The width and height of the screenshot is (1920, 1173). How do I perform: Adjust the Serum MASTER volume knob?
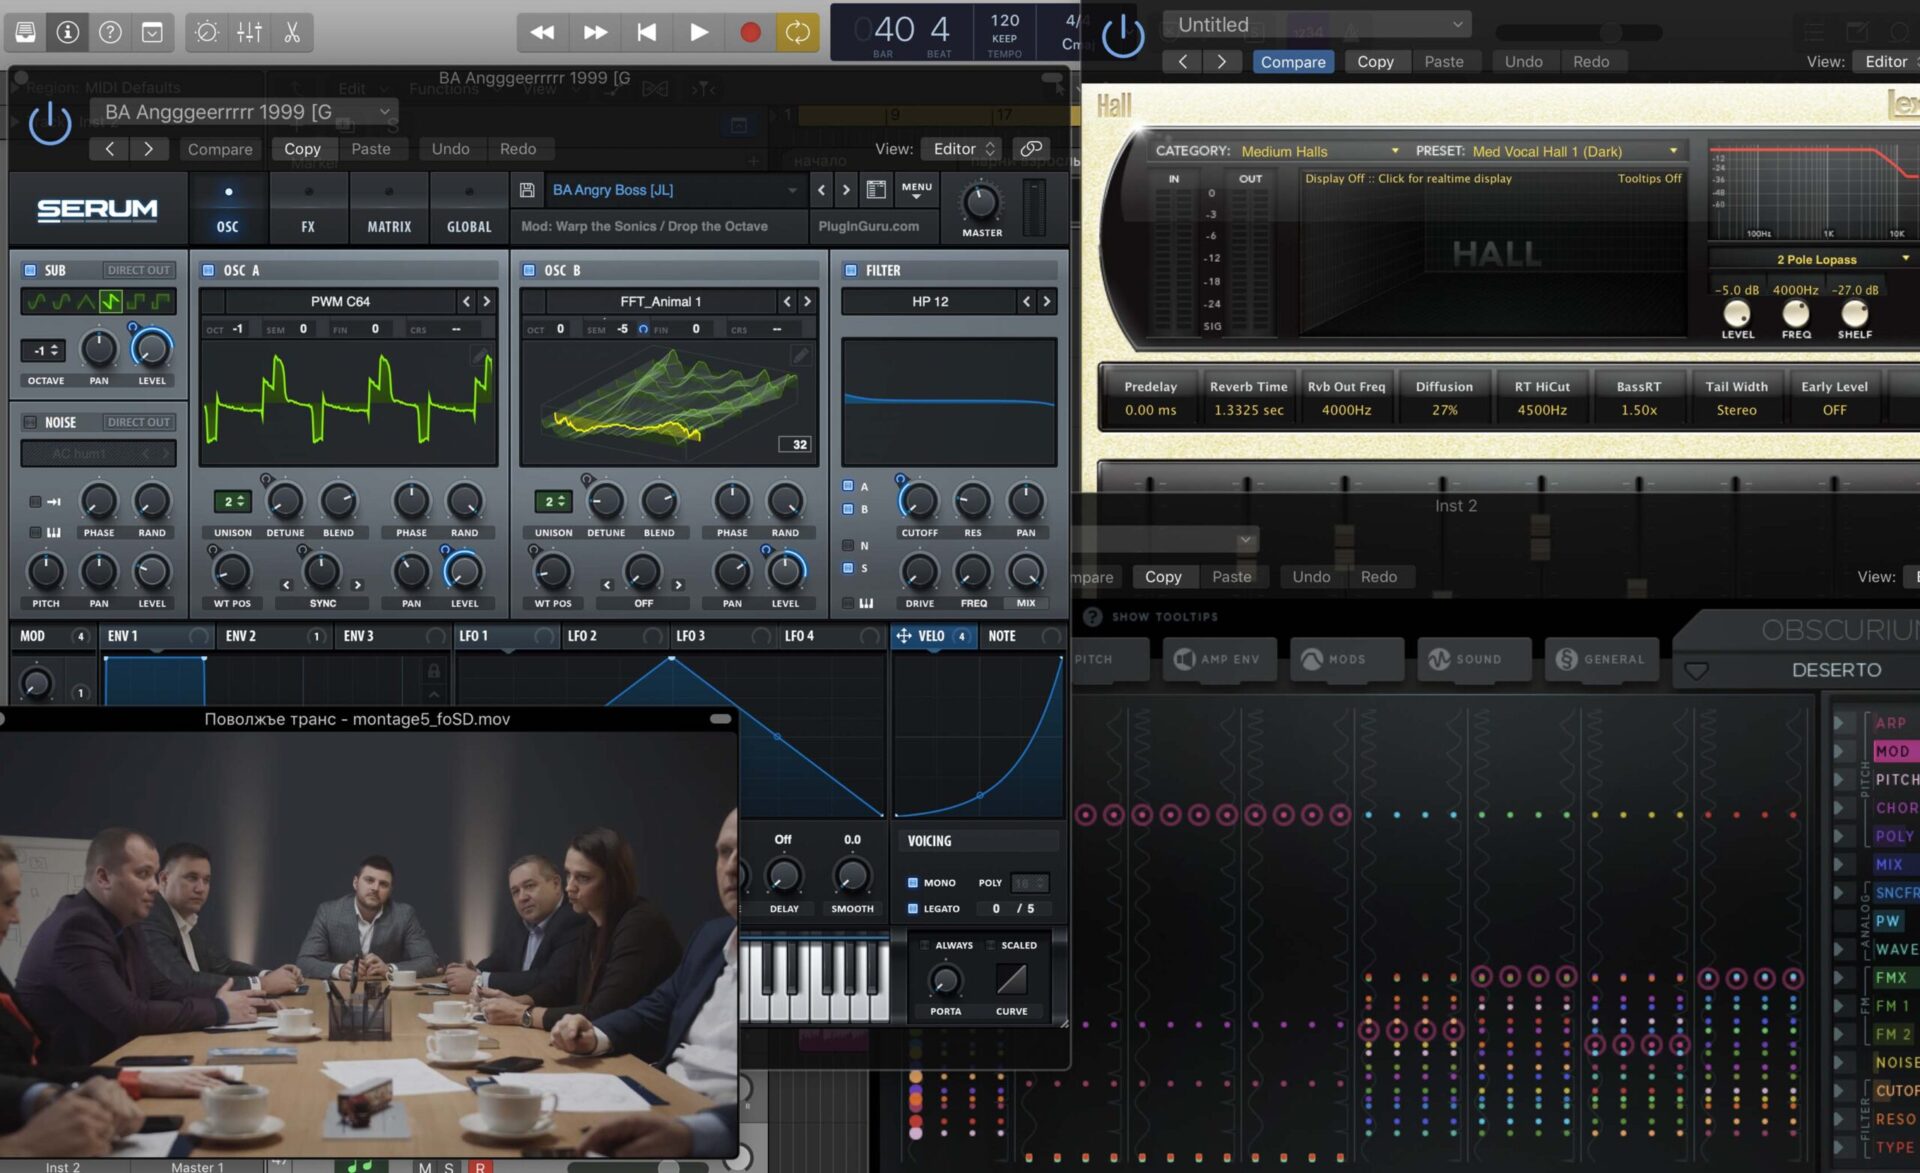pos(981,202)
